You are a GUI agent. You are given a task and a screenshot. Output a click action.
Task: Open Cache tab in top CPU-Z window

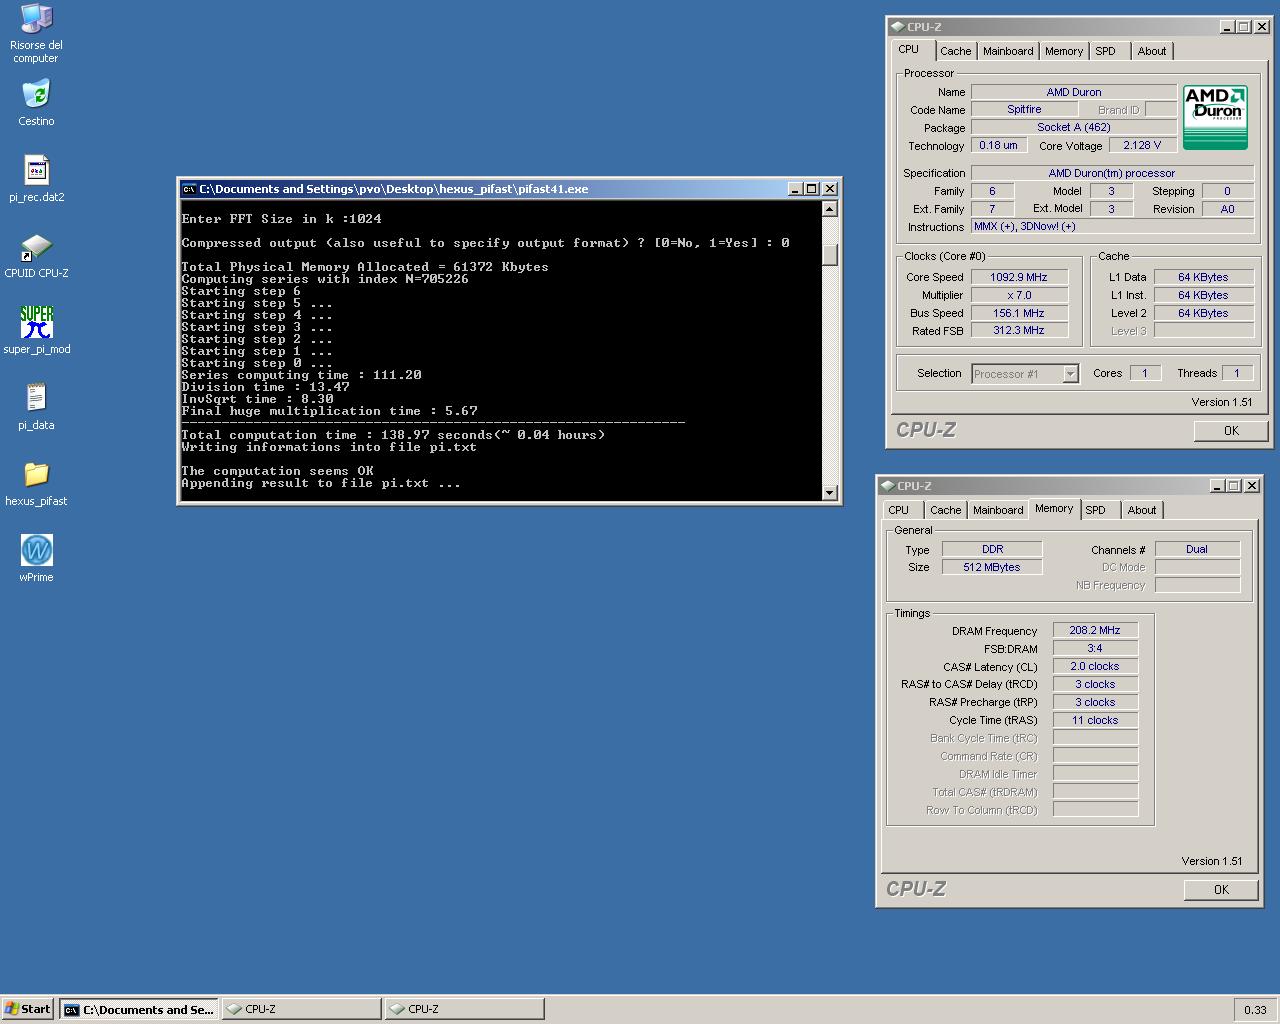(955, 51)
